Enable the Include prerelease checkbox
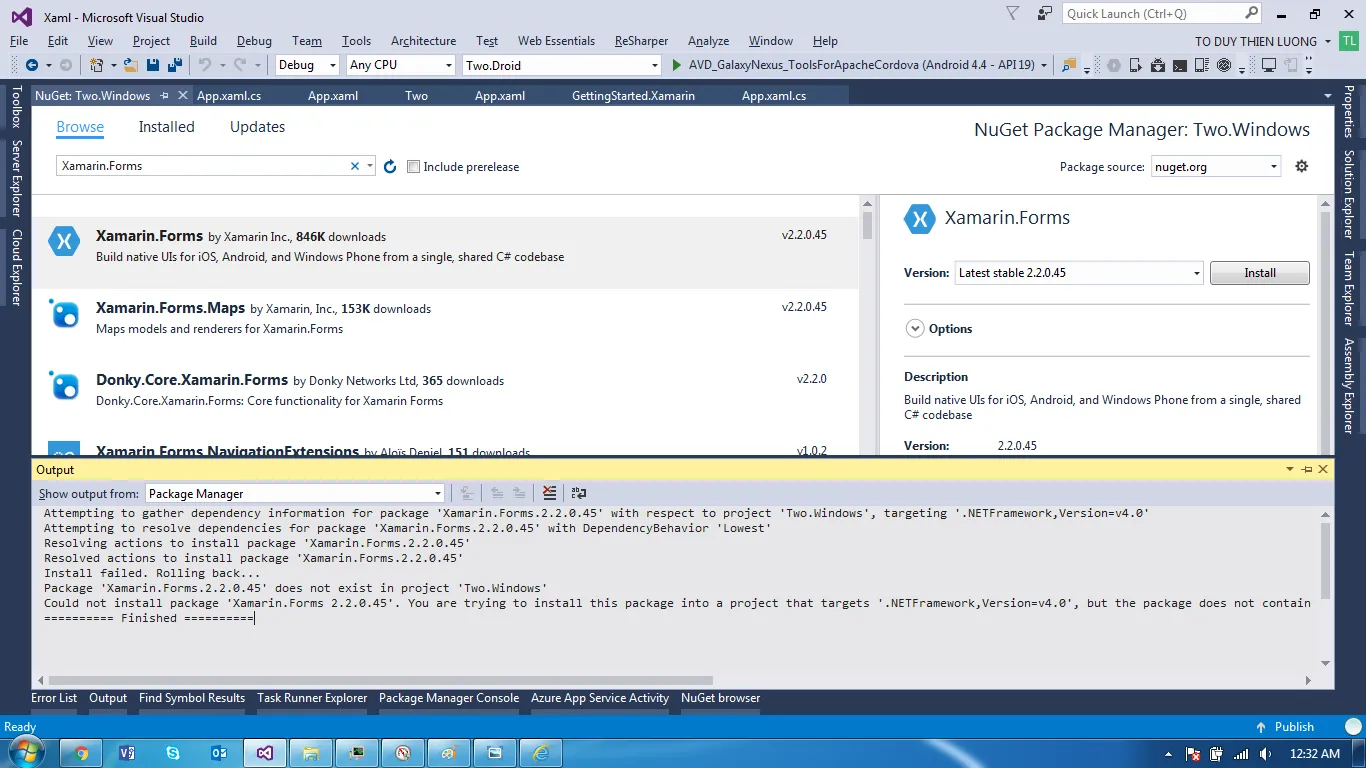Screen dimensions: 1366x768 click(x=414, y=167)
